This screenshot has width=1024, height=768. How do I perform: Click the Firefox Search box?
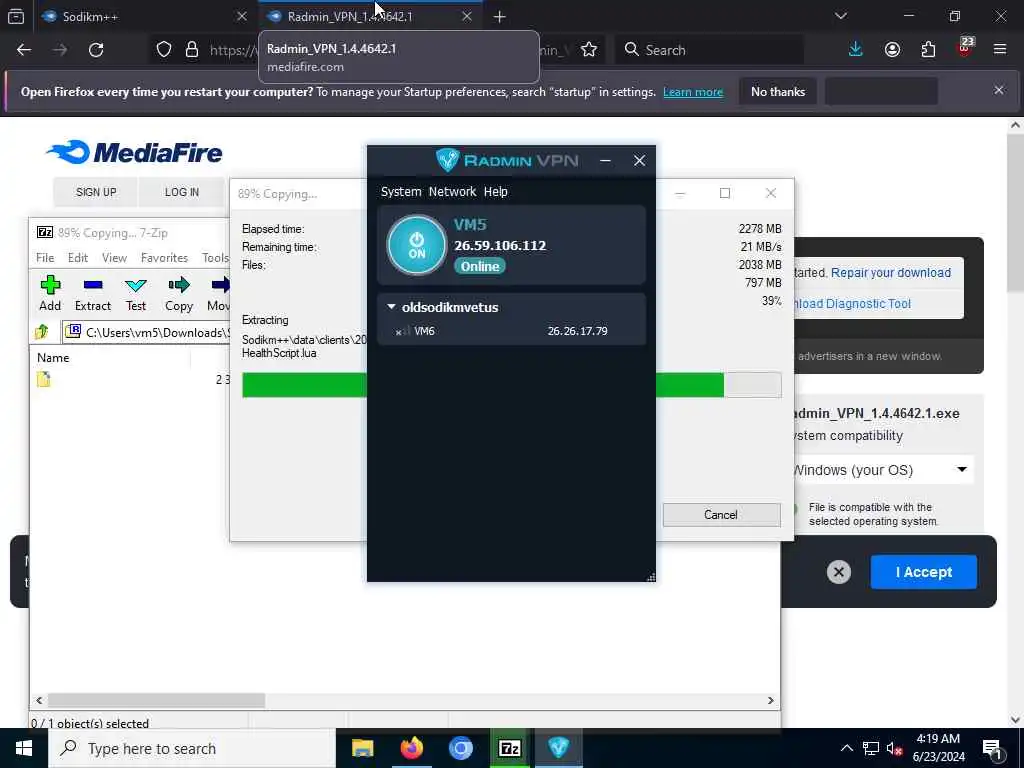pyautogui.click(x=709, y=50)
